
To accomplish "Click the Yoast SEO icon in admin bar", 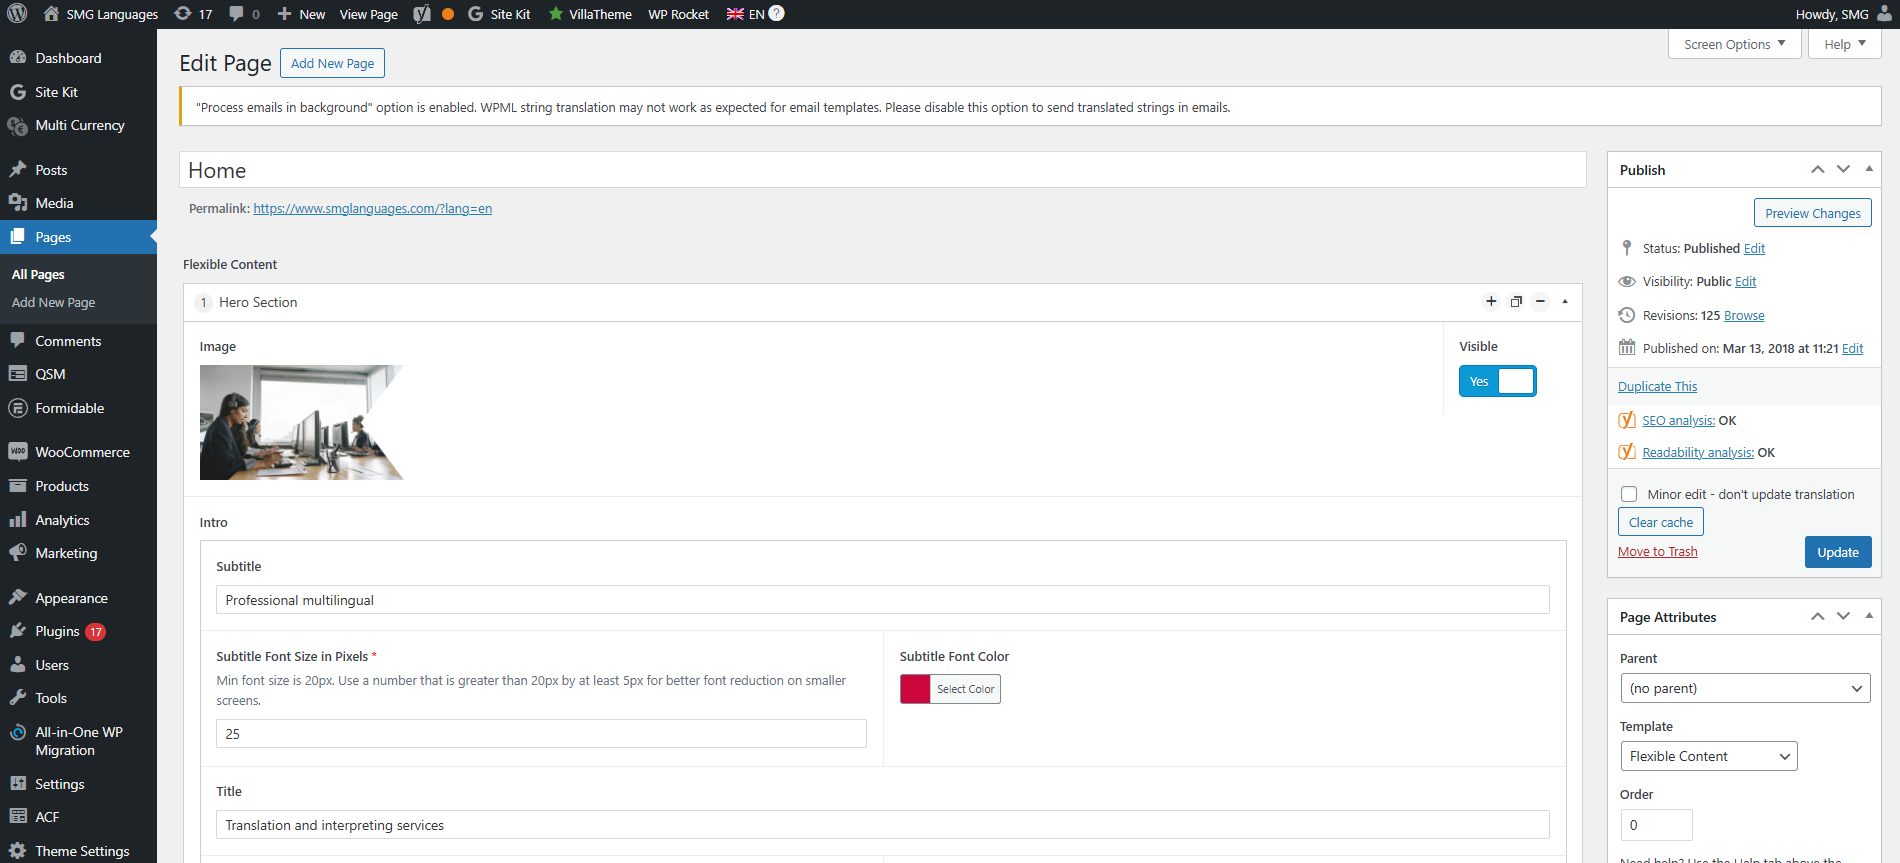I will [x=422, y=14].
